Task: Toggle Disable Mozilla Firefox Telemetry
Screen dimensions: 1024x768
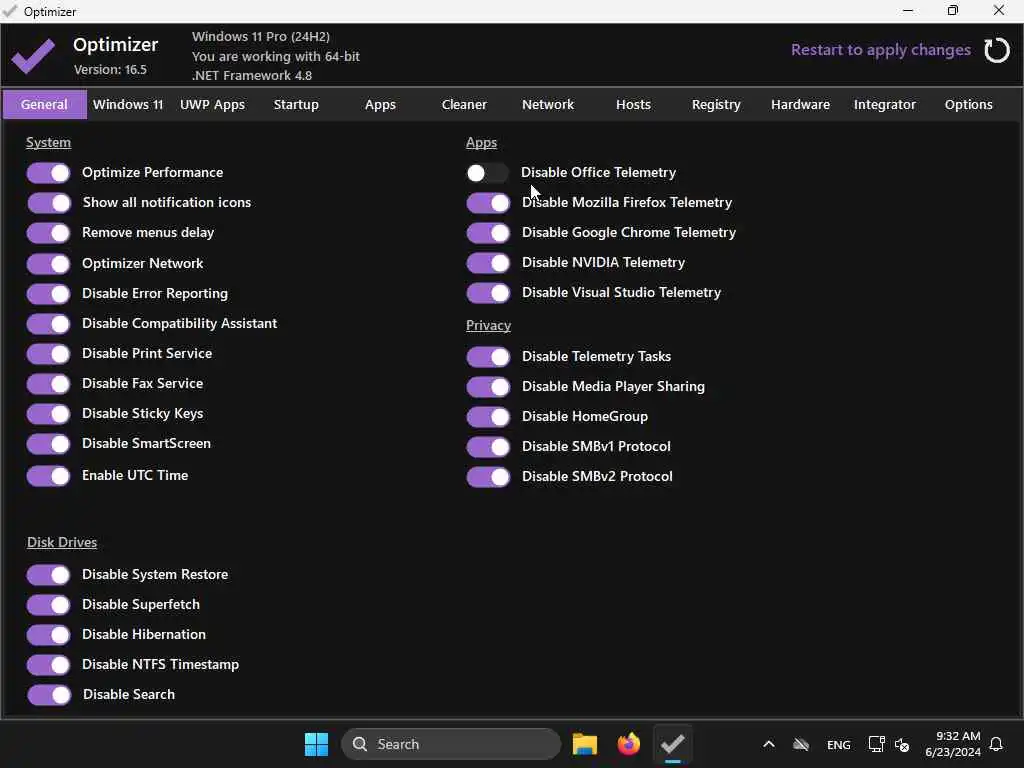Action: click(488, 203)
